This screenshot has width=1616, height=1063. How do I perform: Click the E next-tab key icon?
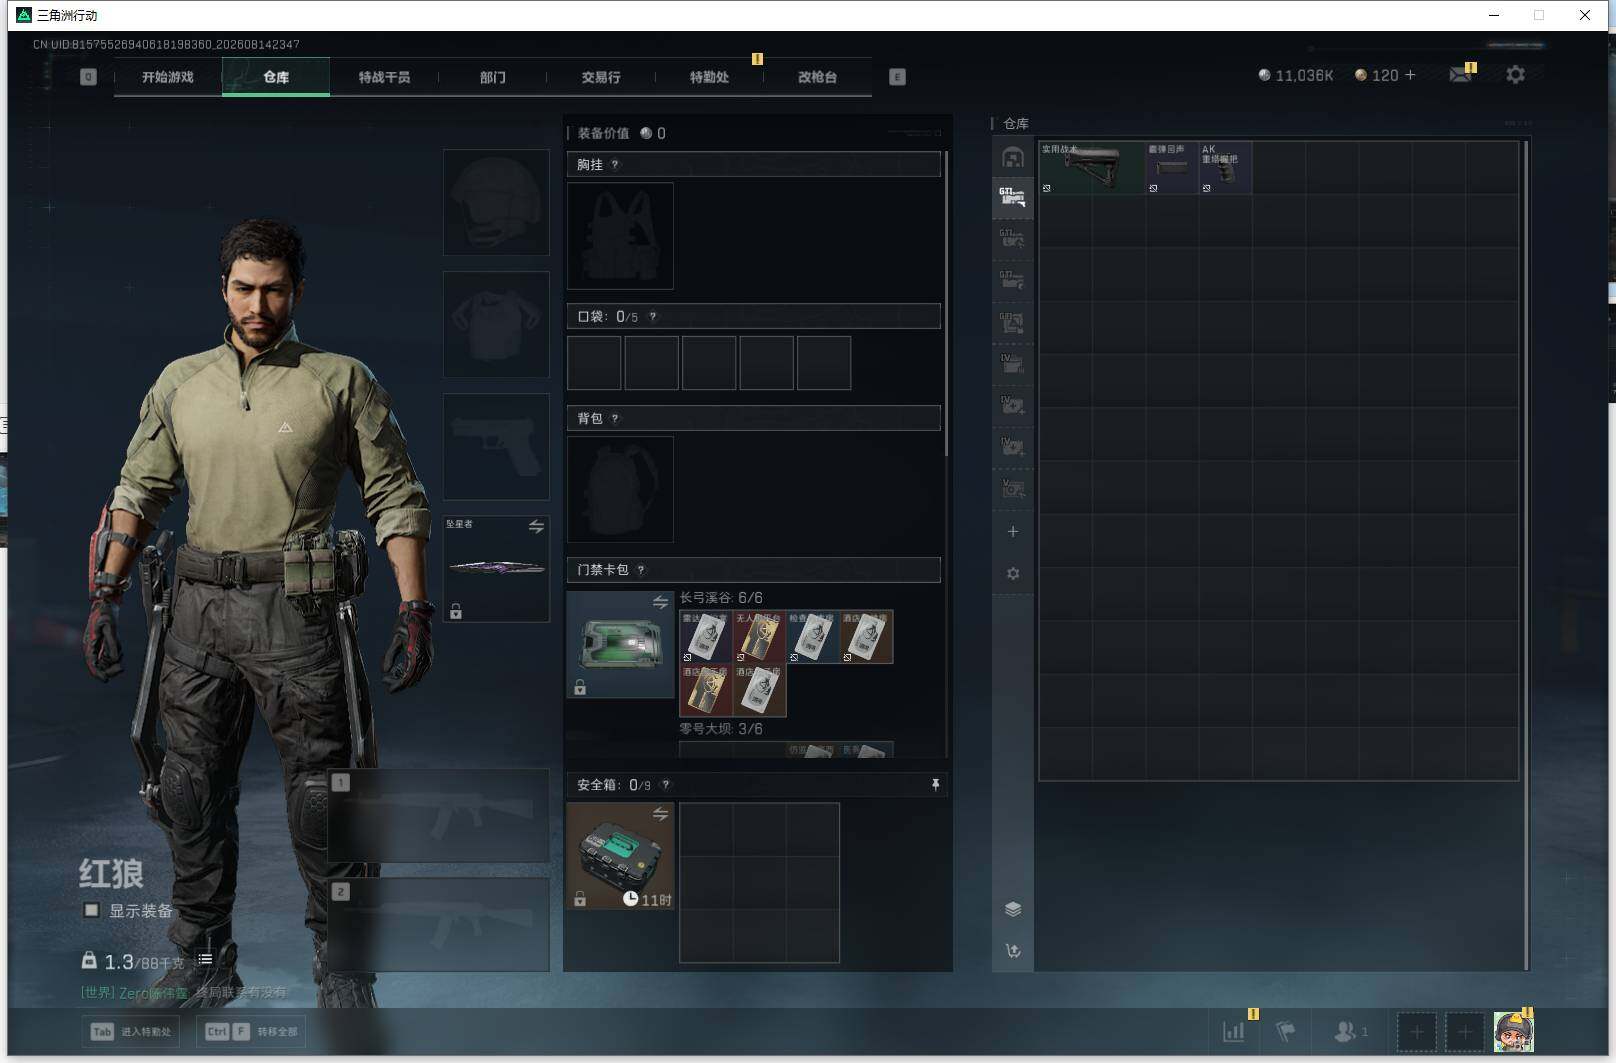(x=897, y=77)
